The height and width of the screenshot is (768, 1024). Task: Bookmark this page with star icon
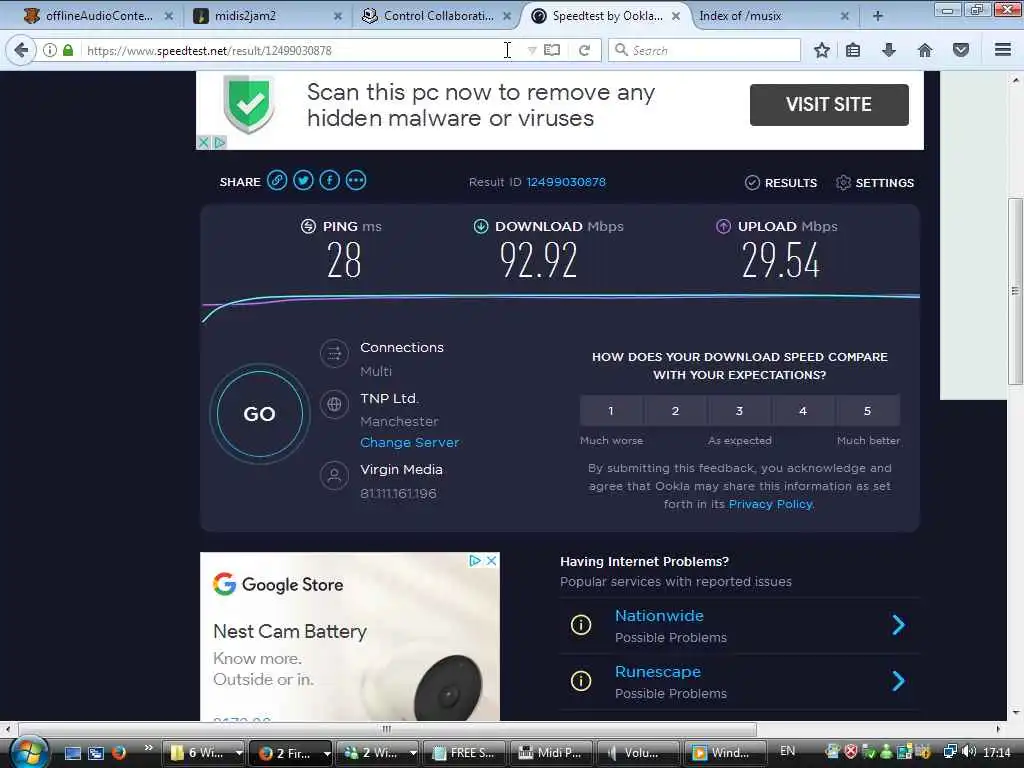click(x=822, y=50)
